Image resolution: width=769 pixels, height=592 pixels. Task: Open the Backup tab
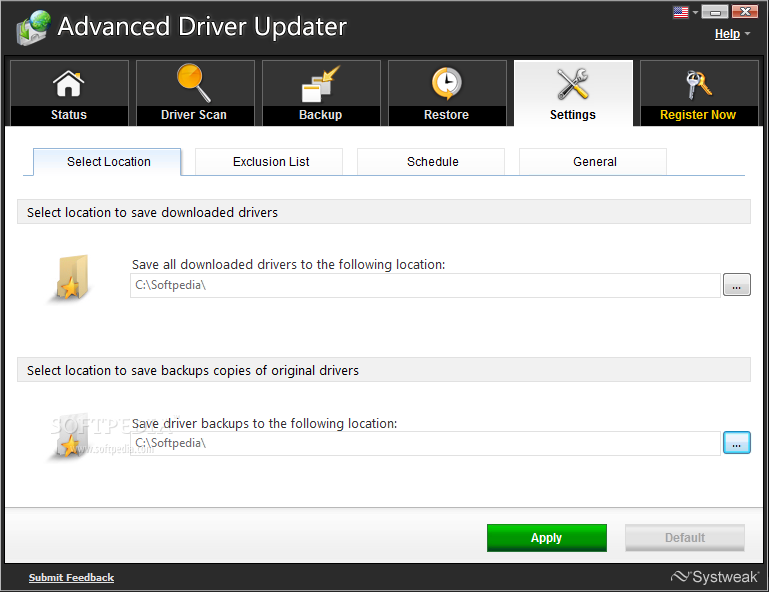321,93
